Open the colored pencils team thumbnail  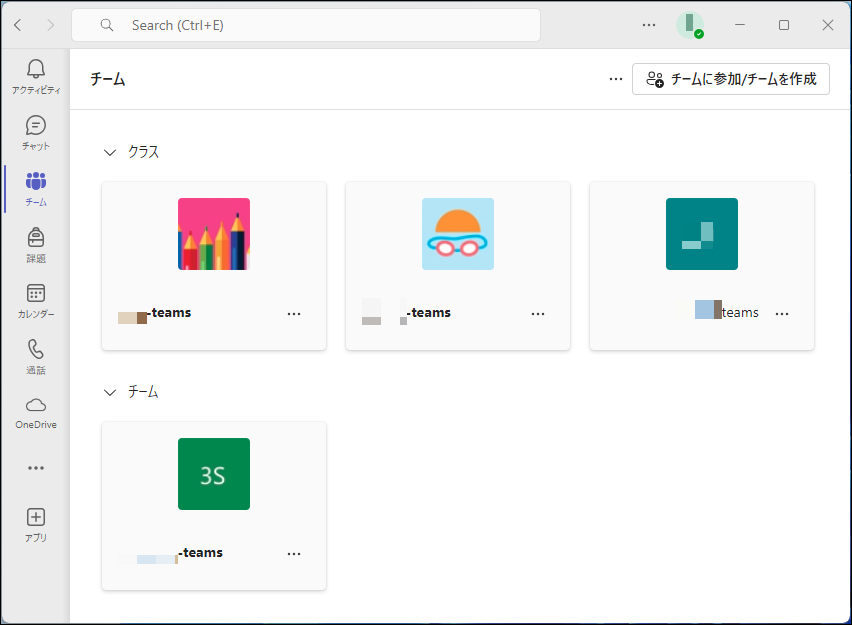[214, 234]
